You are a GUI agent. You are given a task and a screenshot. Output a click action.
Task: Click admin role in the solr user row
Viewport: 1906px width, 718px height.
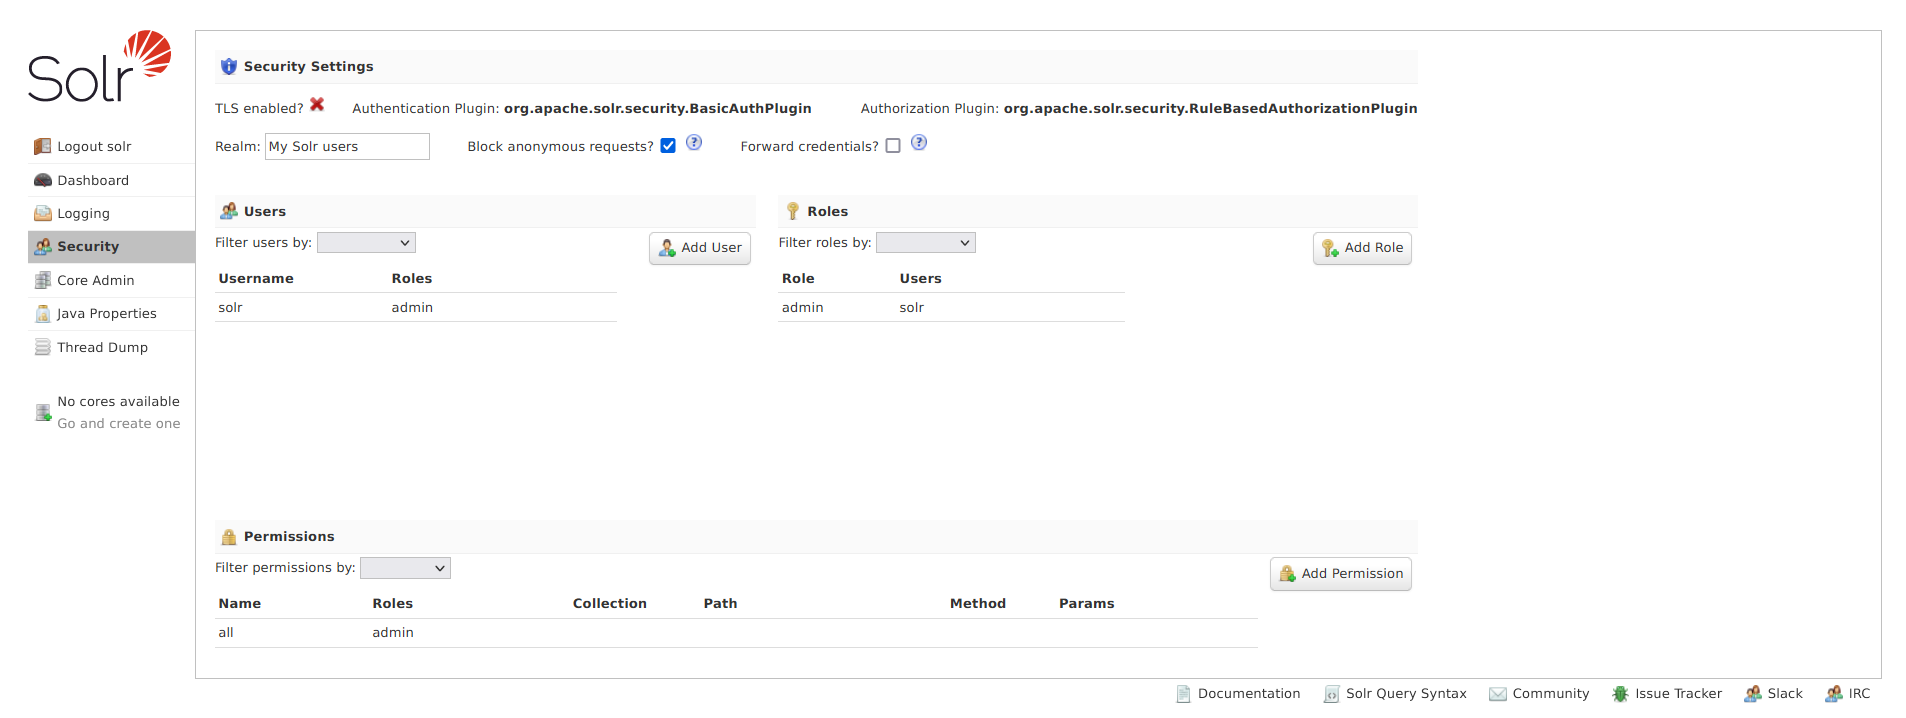(412, 307)
